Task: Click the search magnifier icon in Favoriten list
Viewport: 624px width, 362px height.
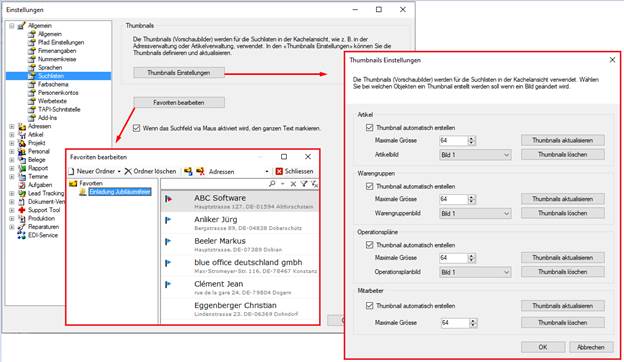Action: (x=272, y=183)
